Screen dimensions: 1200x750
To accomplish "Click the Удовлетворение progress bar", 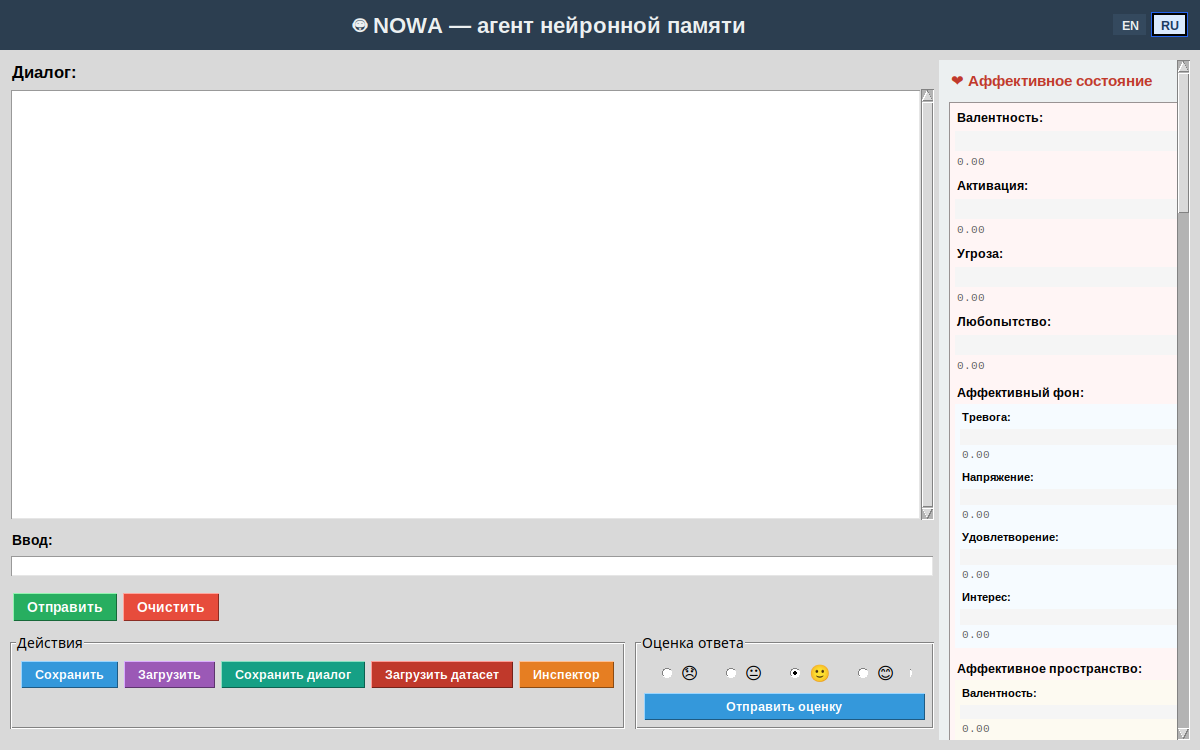I will 1069,557.
